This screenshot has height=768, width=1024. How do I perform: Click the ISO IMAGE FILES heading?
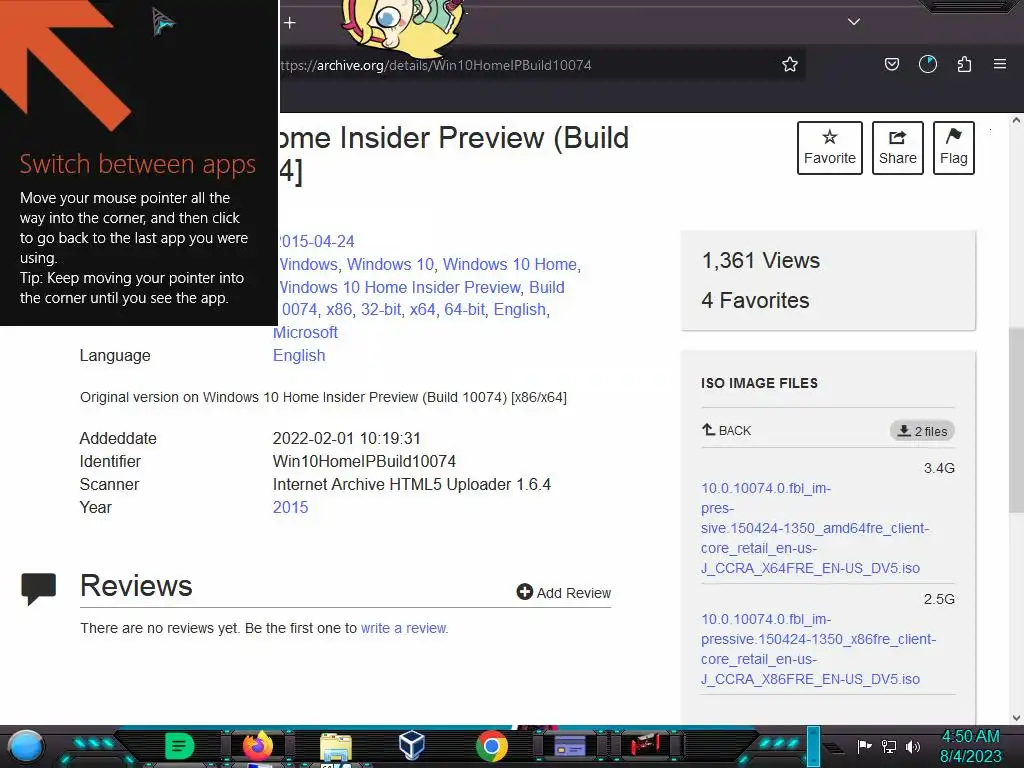coord(760,383)
